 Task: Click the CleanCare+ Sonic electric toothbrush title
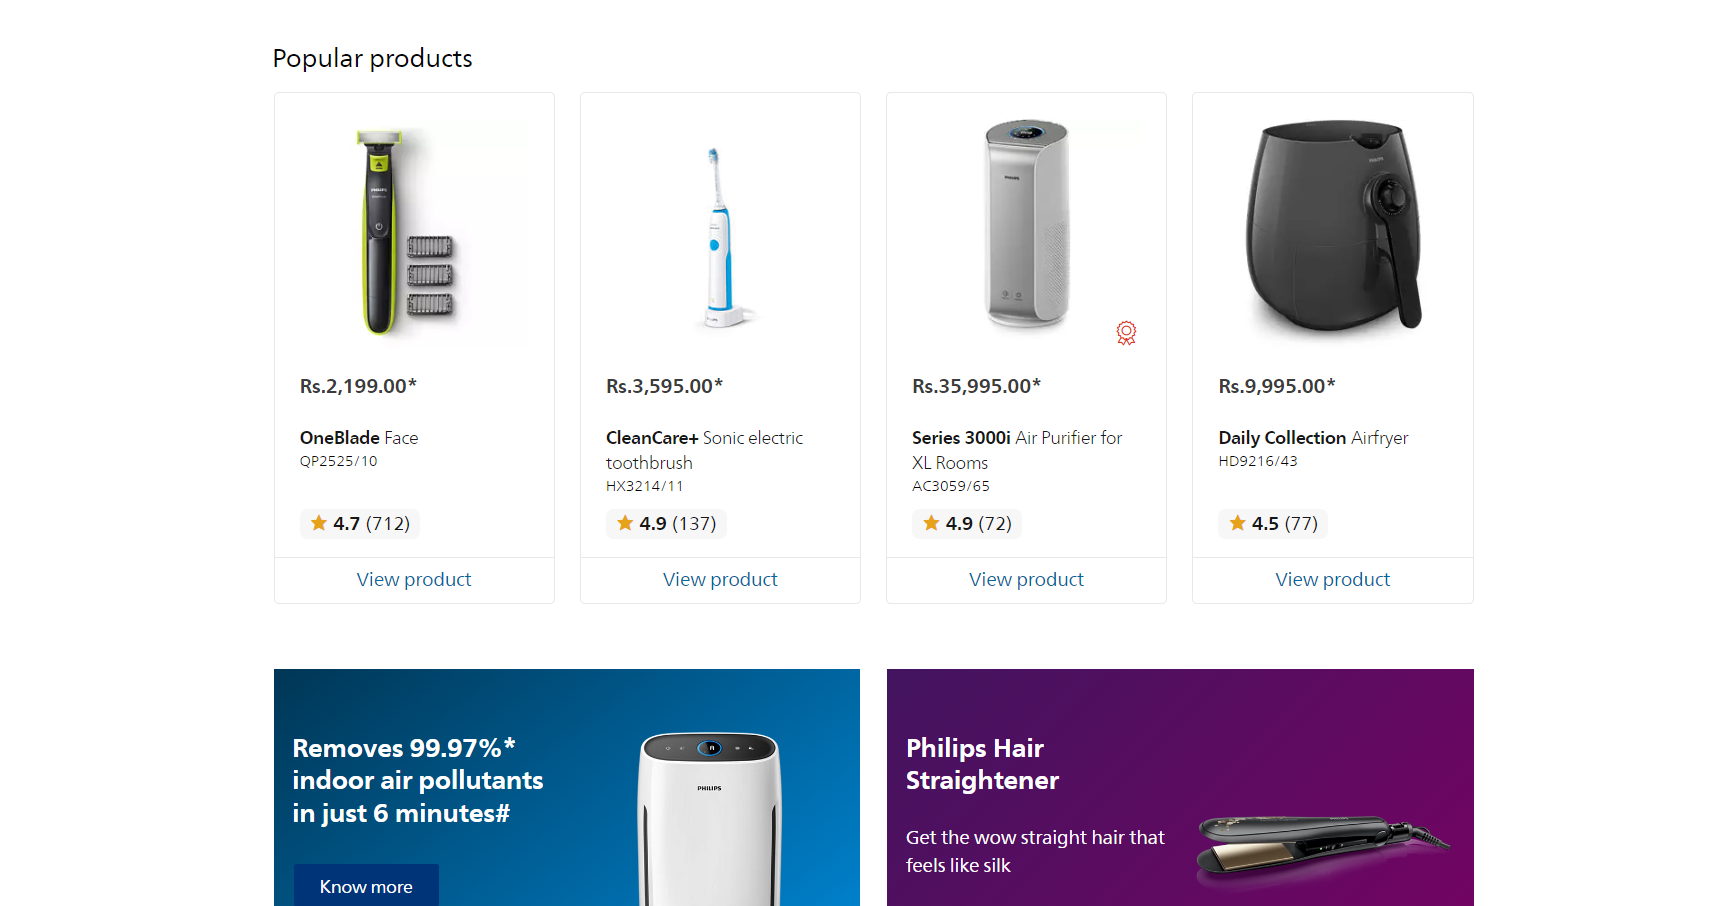(x=704, y=450)
